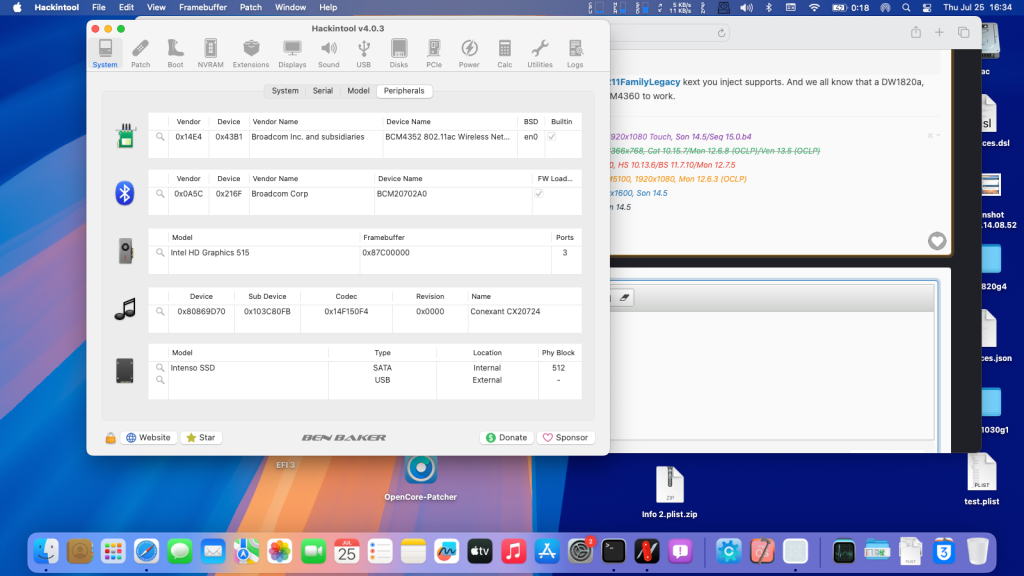Search details for the Intenso SSD row
Screen dimensions: 1024x576
[157, 367]
